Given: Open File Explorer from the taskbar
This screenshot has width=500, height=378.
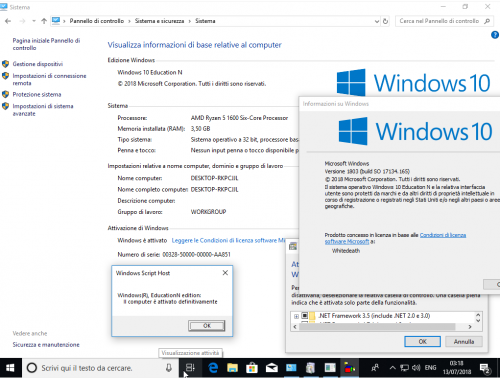Looking at the screenshot, I should (x=232, y=368).
